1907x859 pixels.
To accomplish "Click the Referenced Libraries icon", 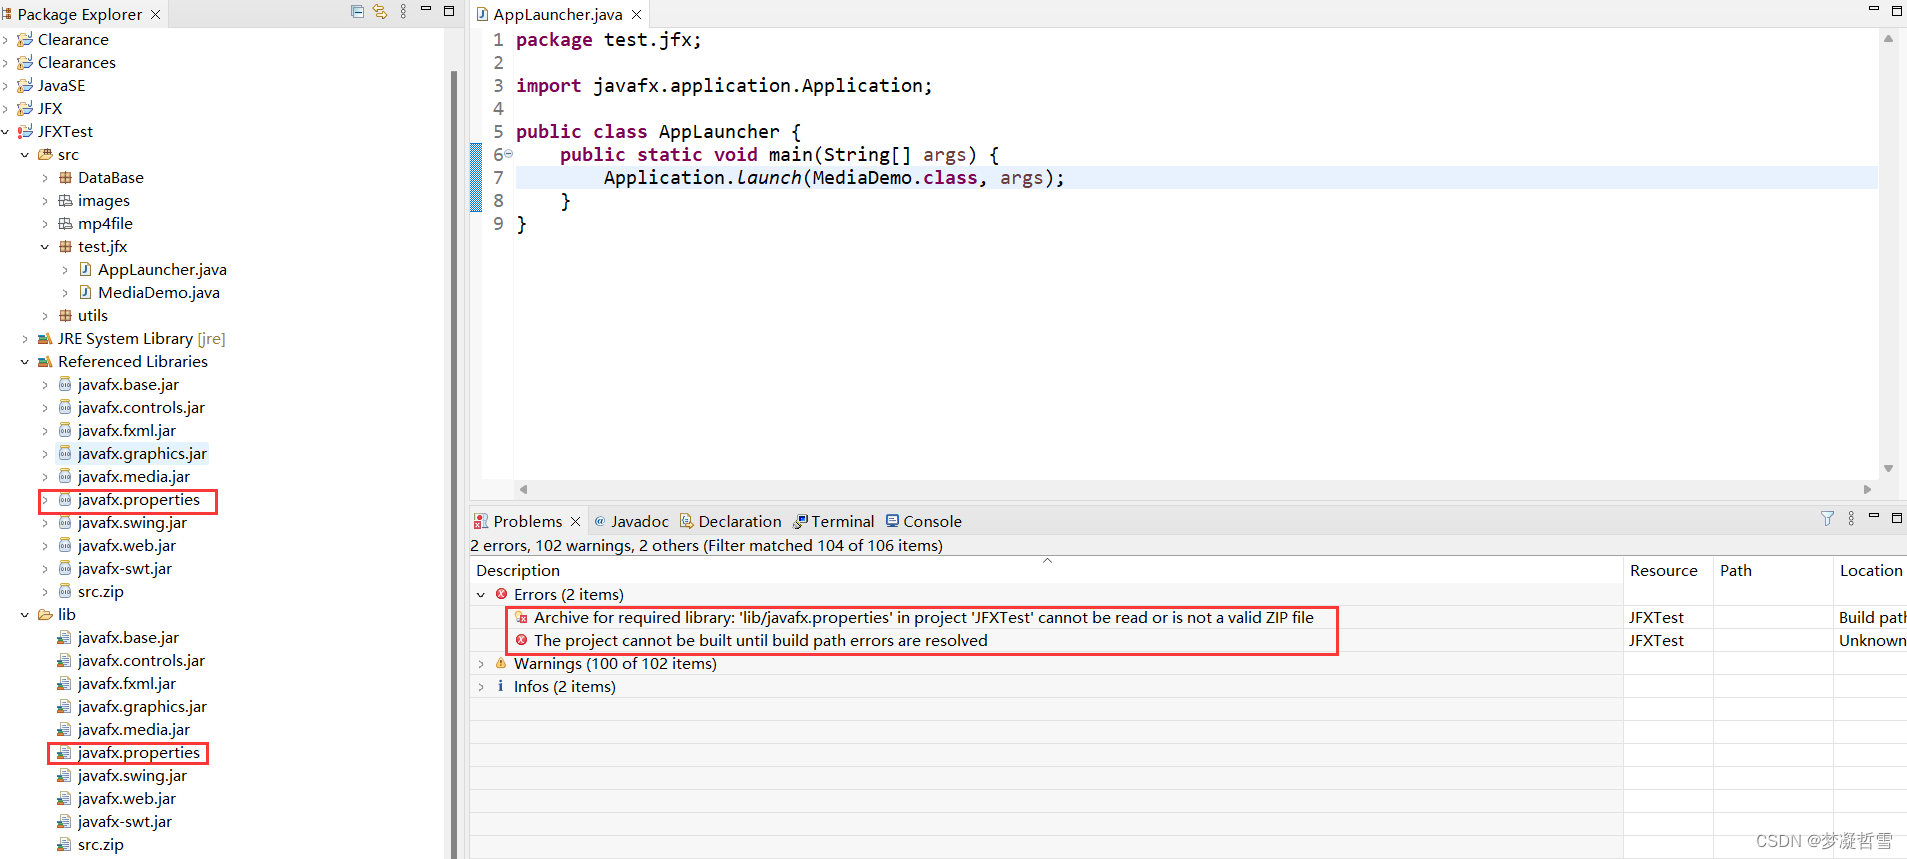I will (45, 361).
